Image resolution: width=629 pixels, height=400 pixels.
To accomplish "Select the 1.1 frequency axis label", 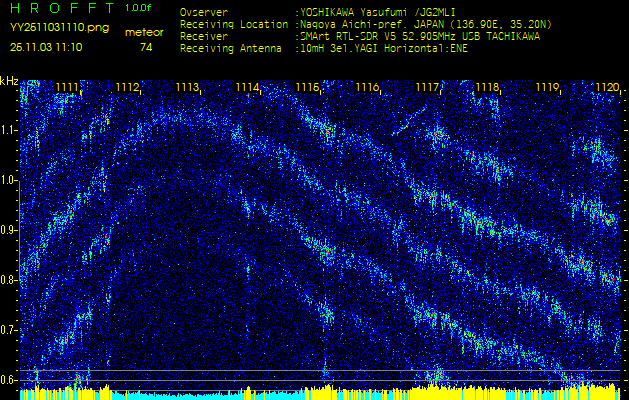I will 9,130.
